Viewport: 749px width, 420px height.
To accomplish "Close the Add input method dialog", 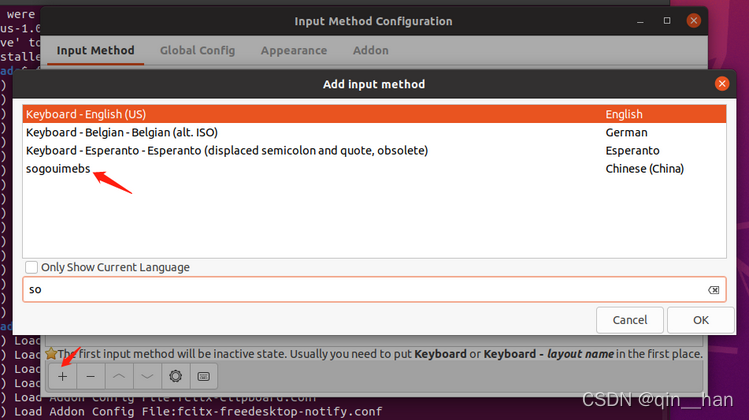I will (x=722, y=84).
